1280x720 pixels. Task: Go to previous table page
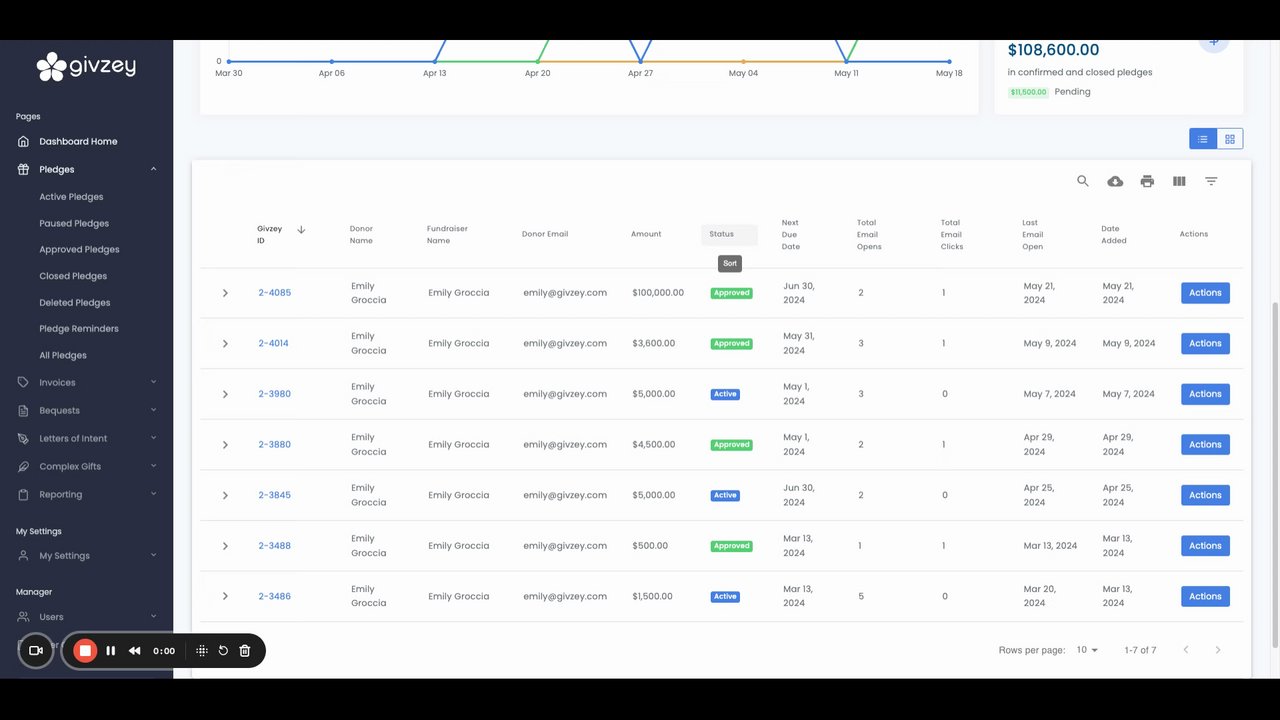[x=1186, y=650]
